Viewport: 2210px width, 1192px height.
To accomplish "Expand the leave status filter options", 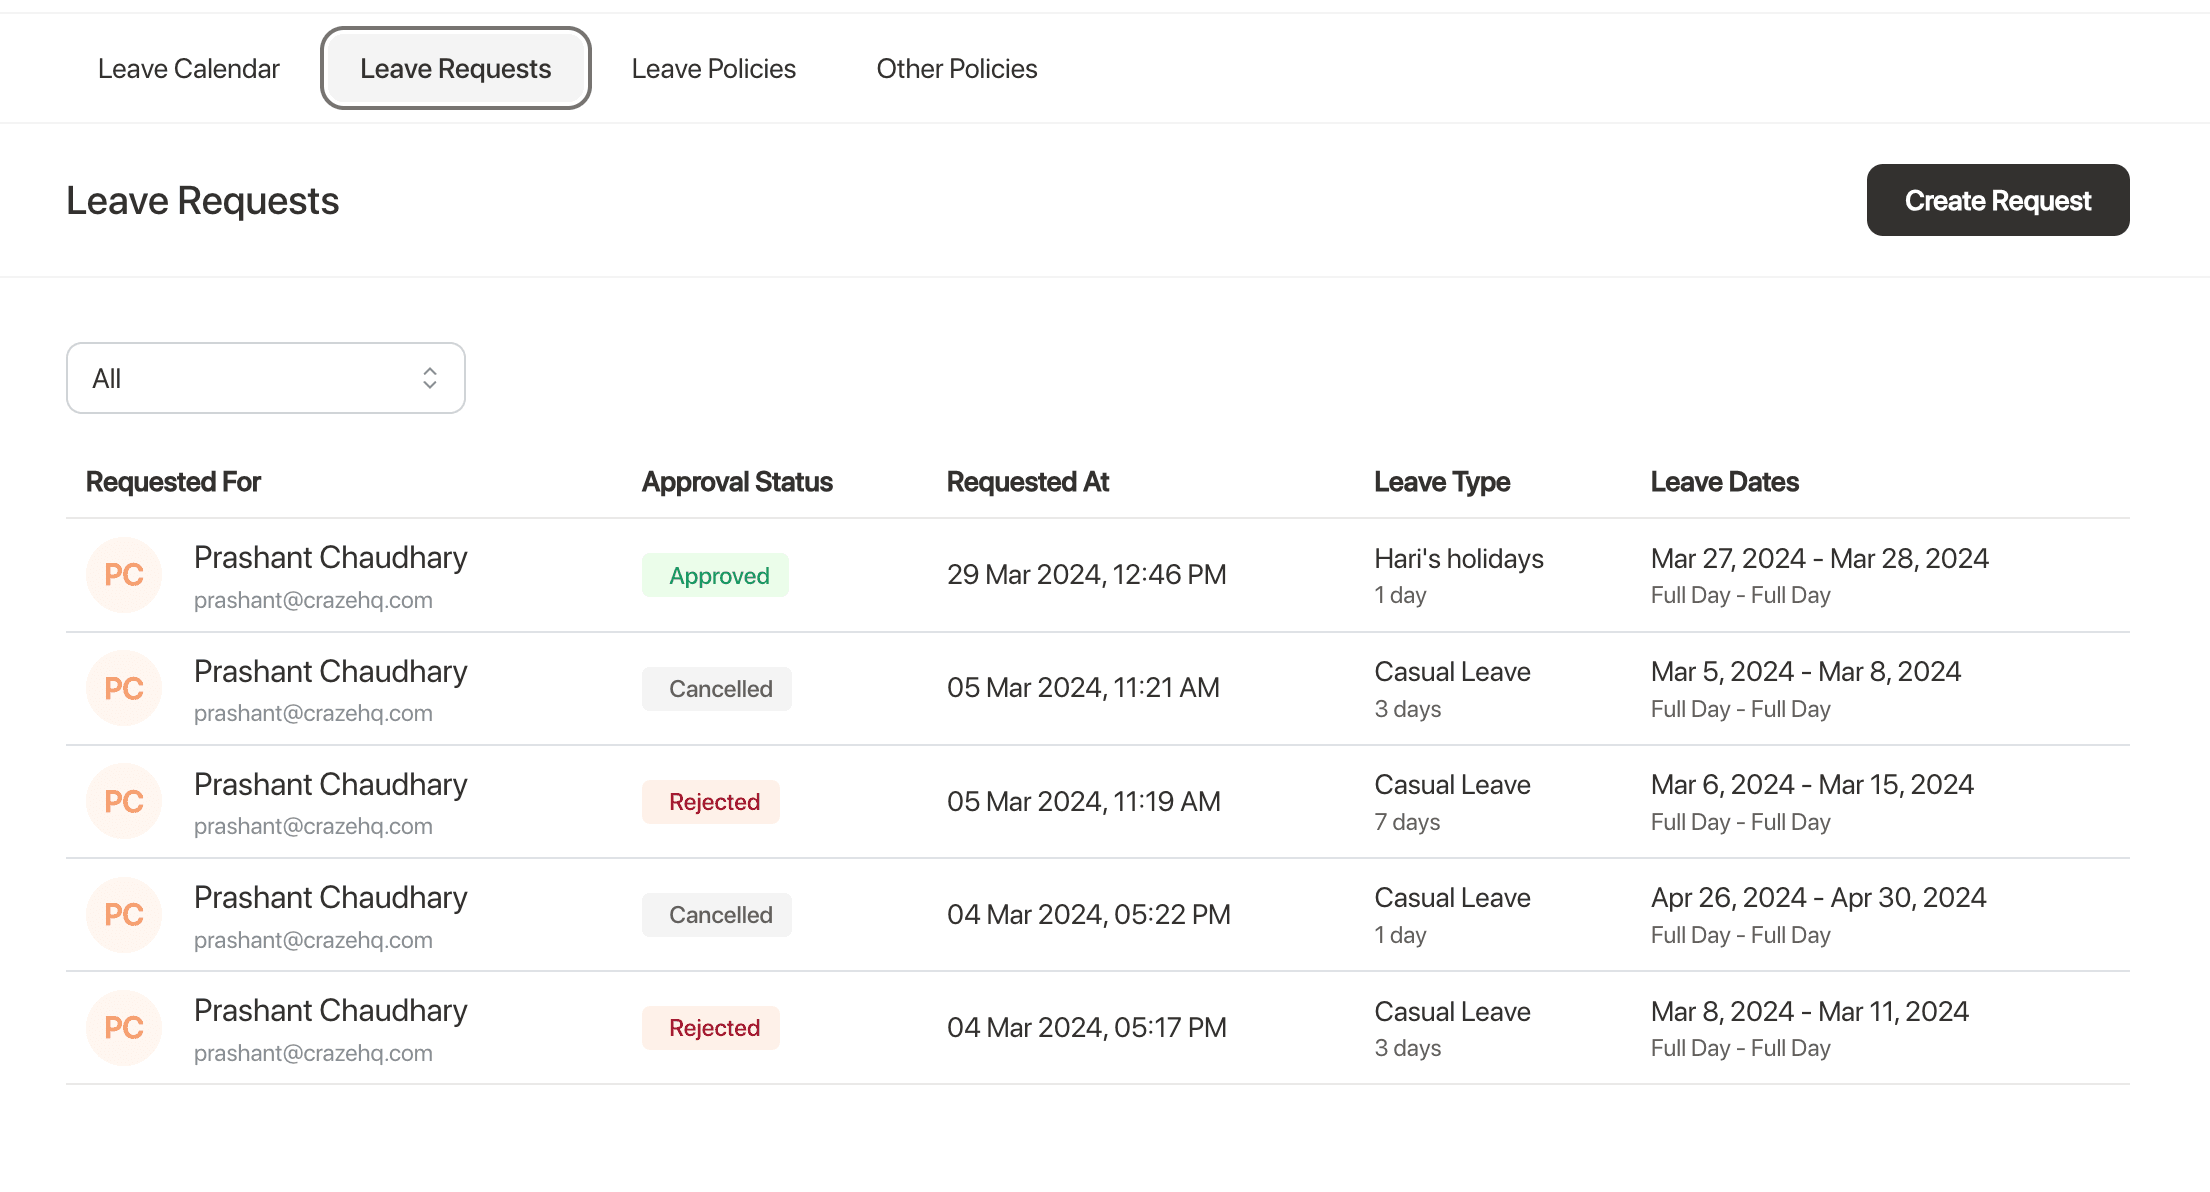I will coord(265,377).
